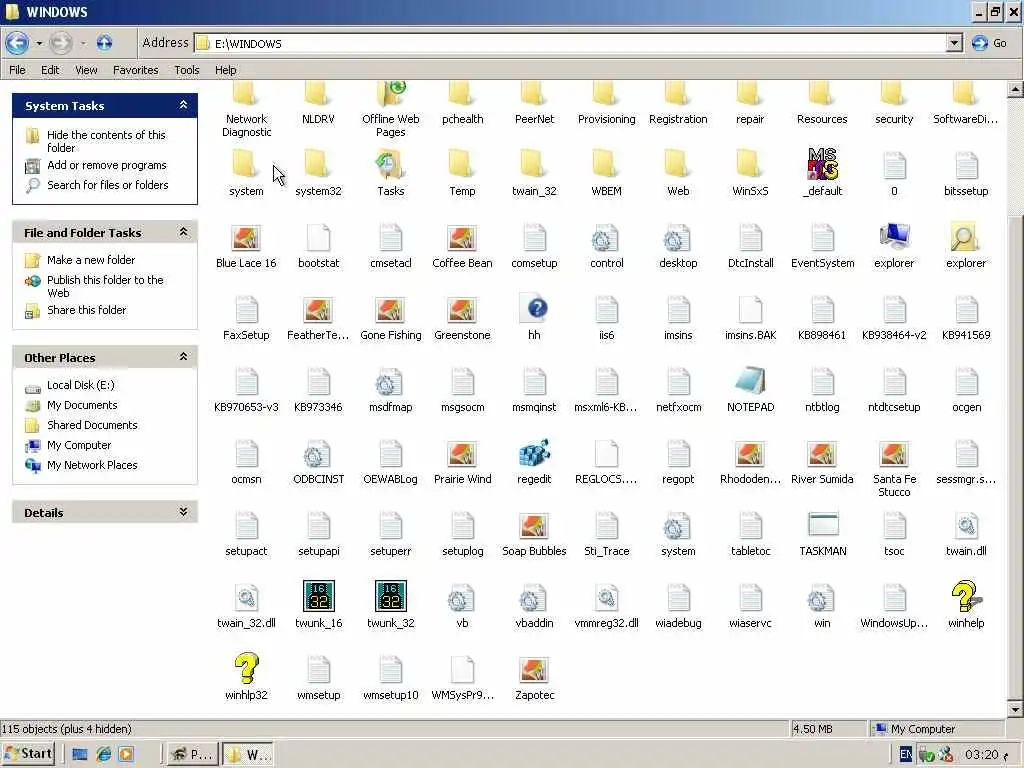Open the View menu
1024x768 pixels.
click(86, 70)
